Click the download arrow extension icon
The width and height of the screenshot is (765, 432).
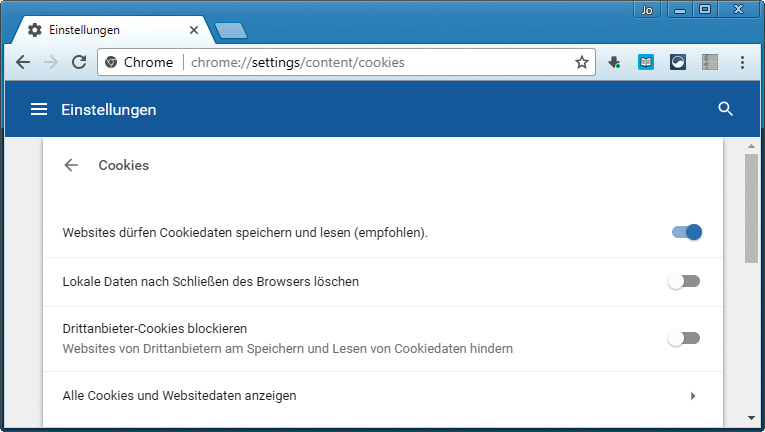pos(615,62)
